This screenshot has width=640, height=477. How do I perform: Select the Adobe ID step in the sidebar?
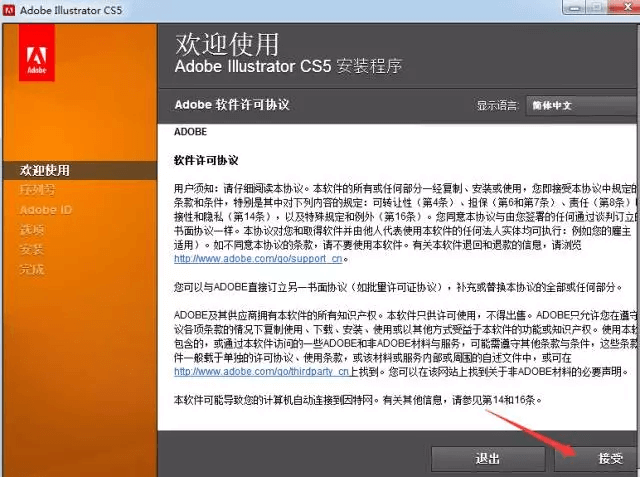click(46, 210)
